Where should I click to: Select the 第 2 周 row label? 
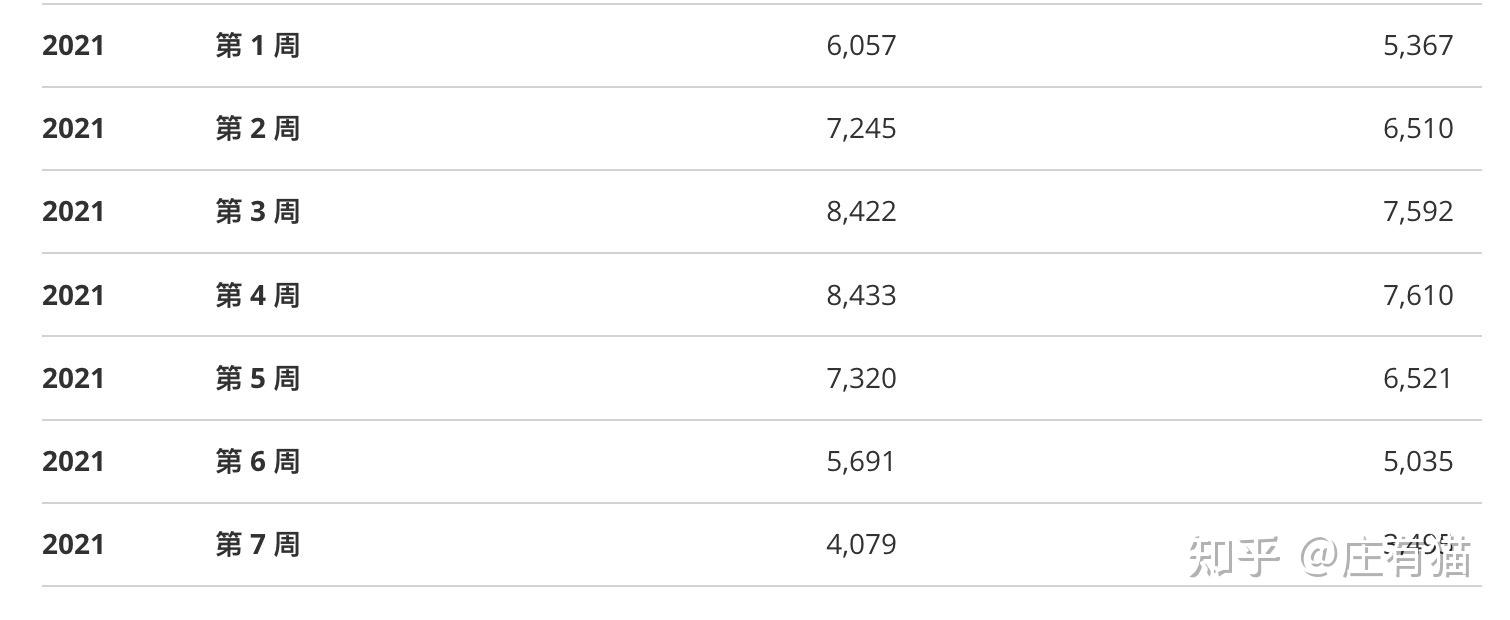pos(257,129)
